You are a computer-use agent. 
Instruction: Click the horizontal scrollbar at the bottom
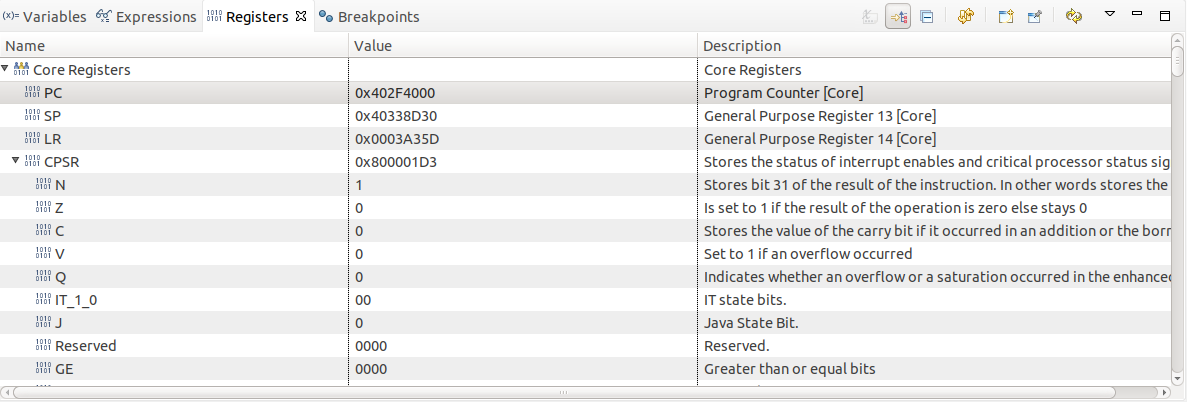[590, 393]
